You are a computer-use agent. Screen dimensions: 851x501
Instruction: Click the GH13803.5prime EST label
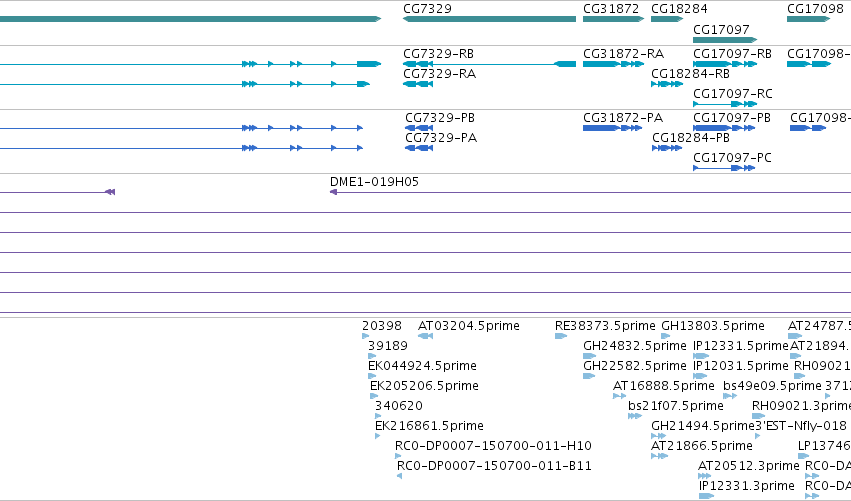click(x=713, y=326)
